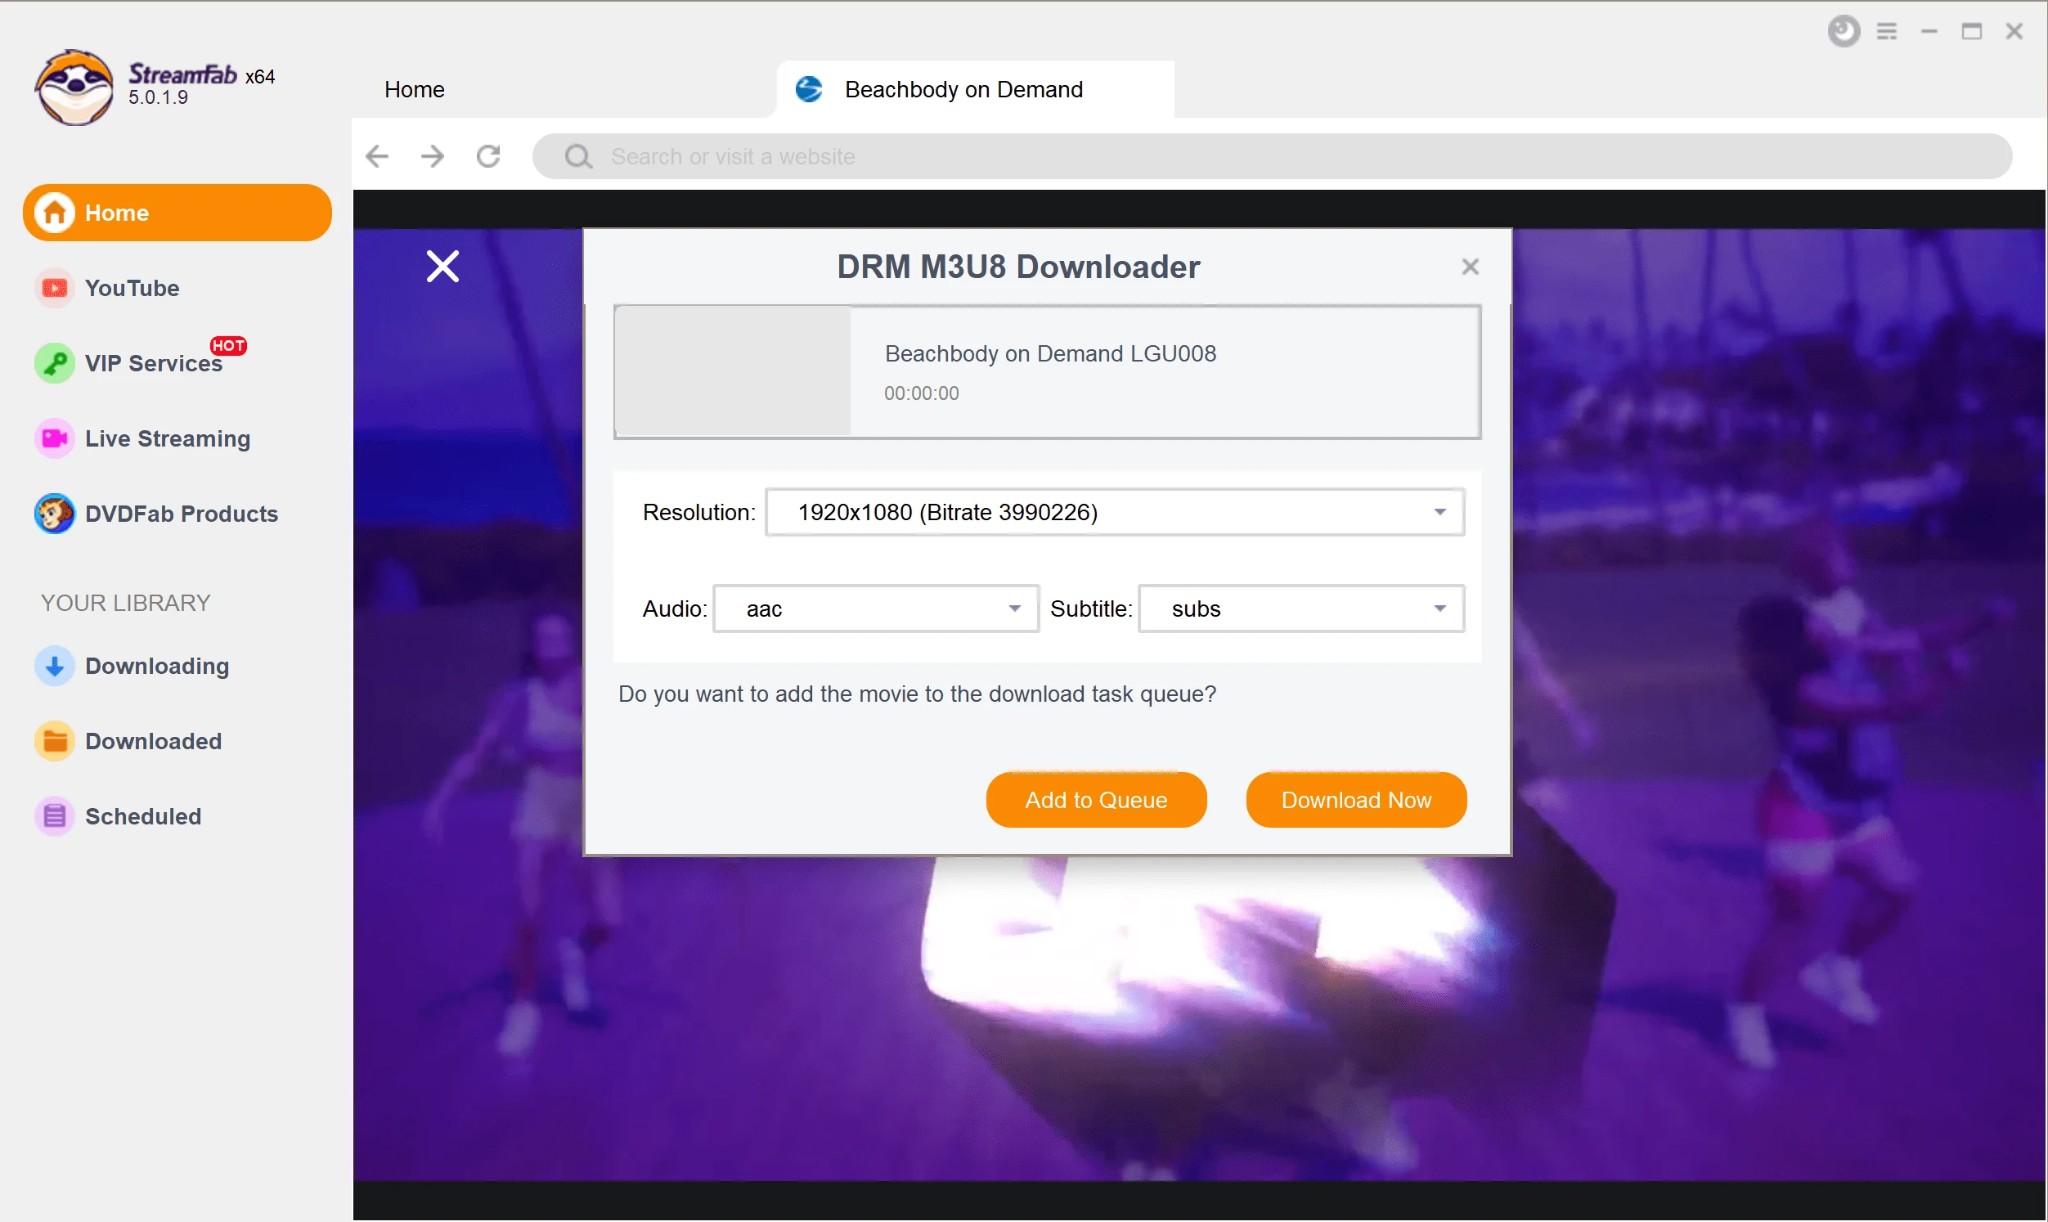View Downloading library section
The width and height of the screenshot is (2048, 1222).
pyautogui.click(x=157, y=665)
